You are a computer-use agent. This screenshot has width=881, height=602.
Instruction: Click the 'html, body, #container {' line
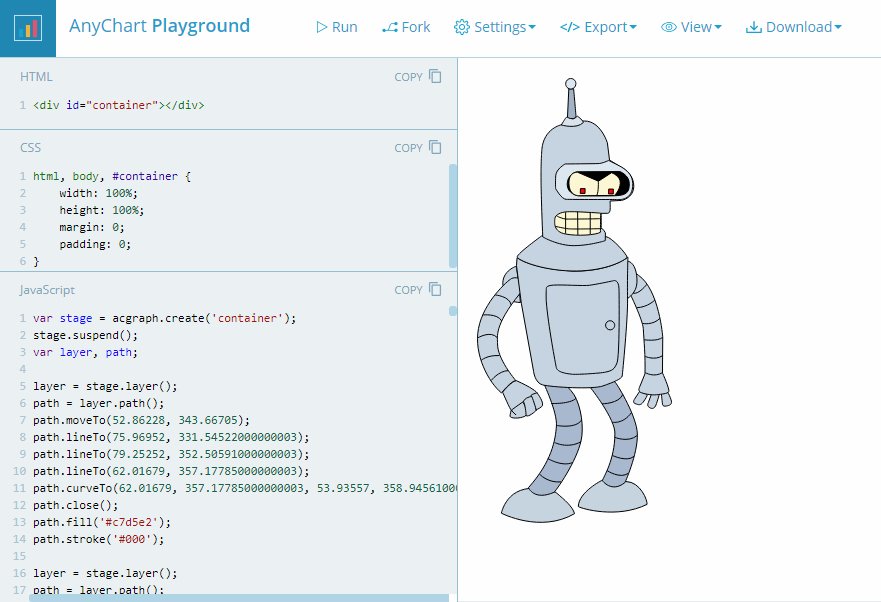click(x=112, y=176)
